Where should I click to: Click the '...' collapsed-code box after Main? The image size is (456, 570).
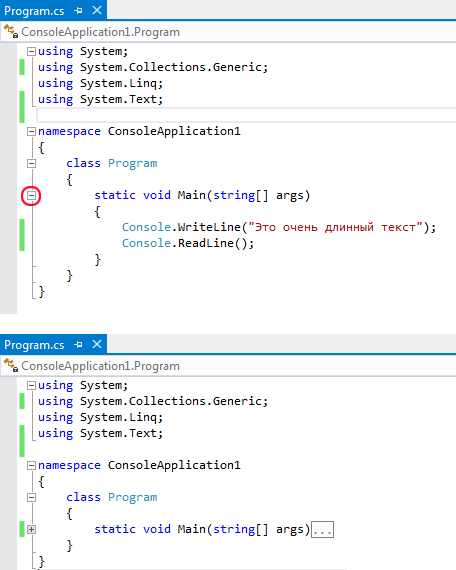point(323,530)
